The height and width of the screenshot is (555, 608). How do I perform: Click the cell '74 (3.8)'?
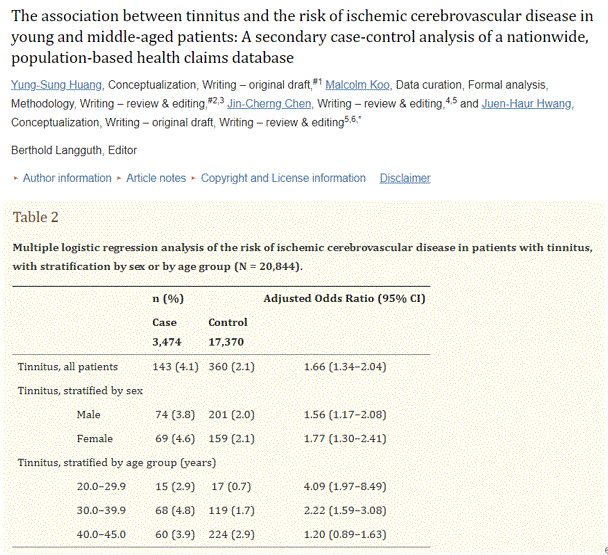point(175,415)
